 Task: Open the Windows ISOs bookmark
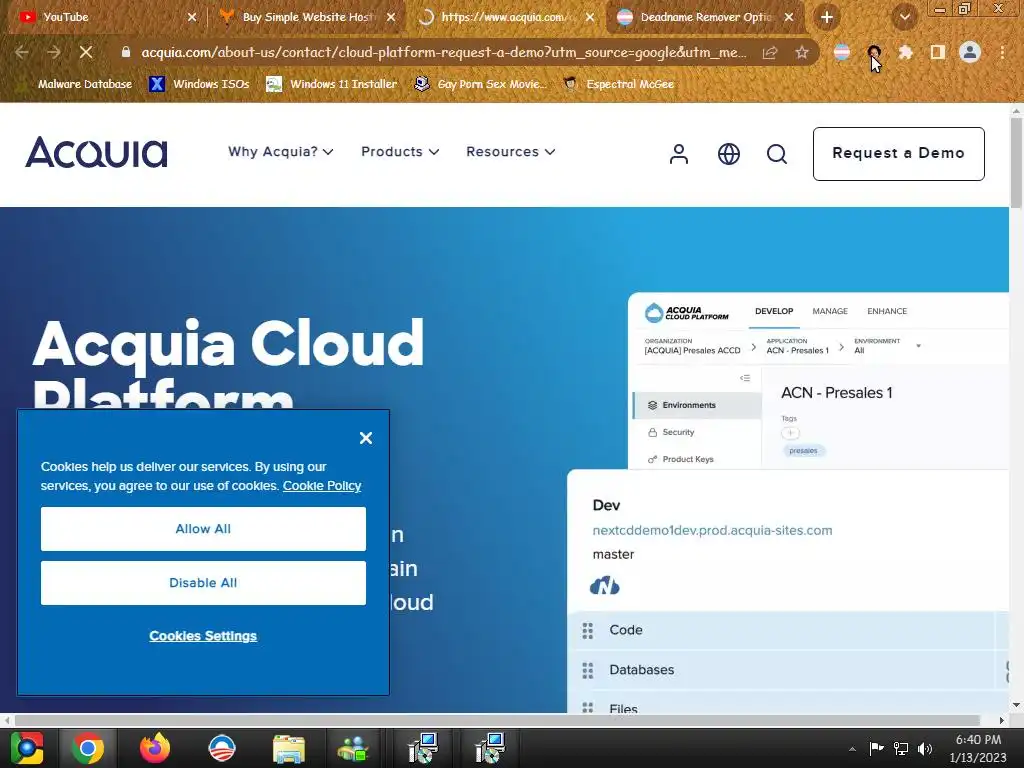tap(199, 84)
